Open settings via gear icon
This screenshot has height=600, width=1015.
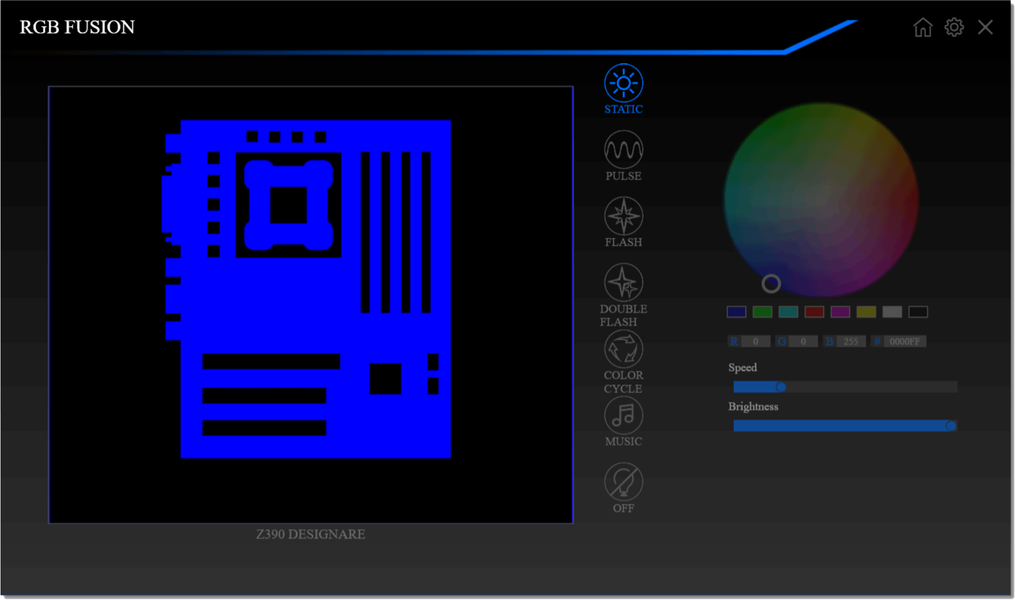click(x=954, y=27)
